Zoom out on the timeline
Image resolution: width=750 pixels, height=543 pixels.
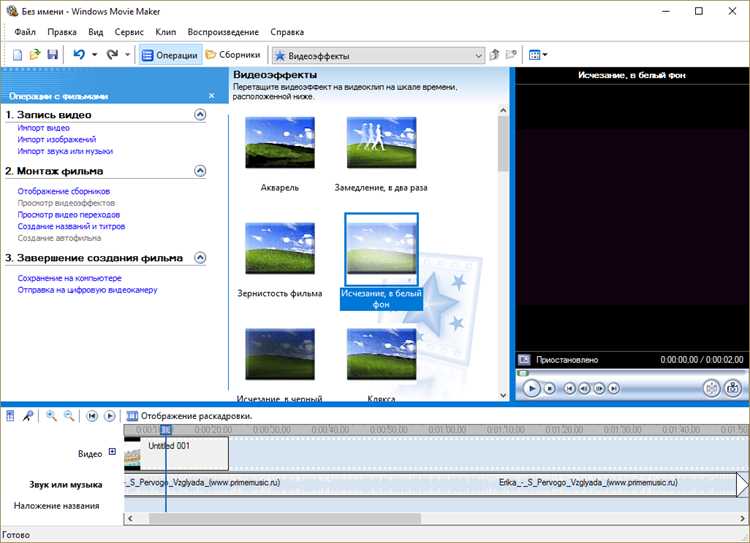tap(69, 416)
